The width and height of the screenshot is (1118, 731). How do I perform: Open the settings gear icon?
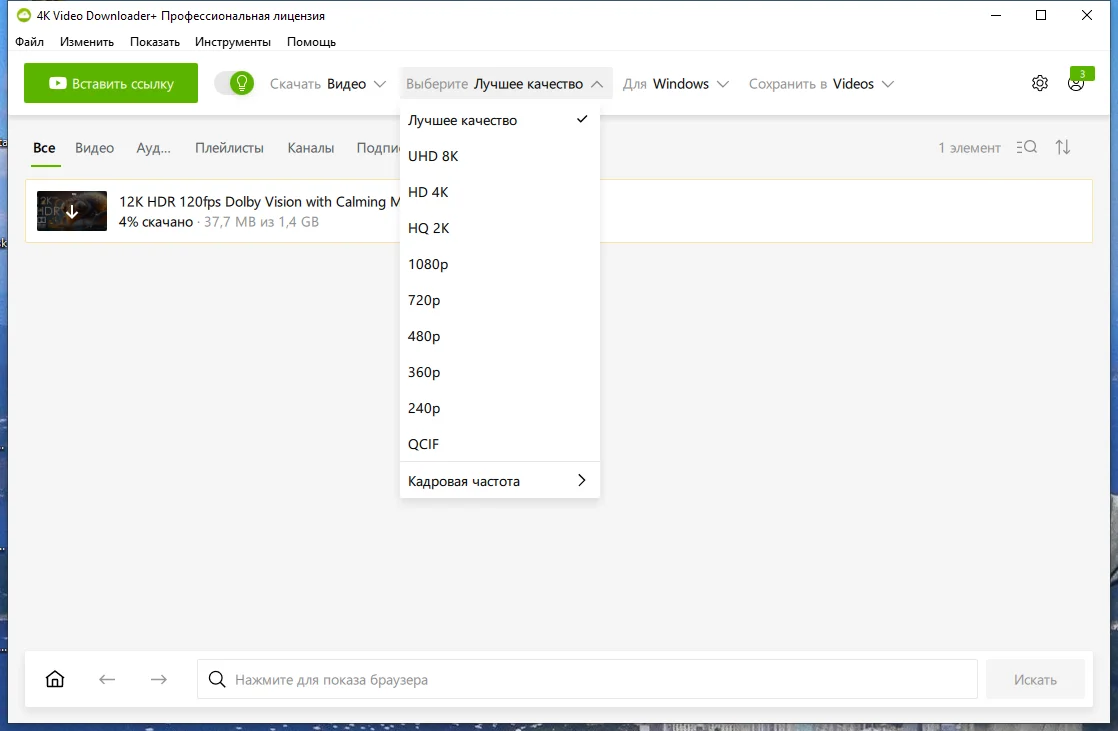coord(1040,83)
